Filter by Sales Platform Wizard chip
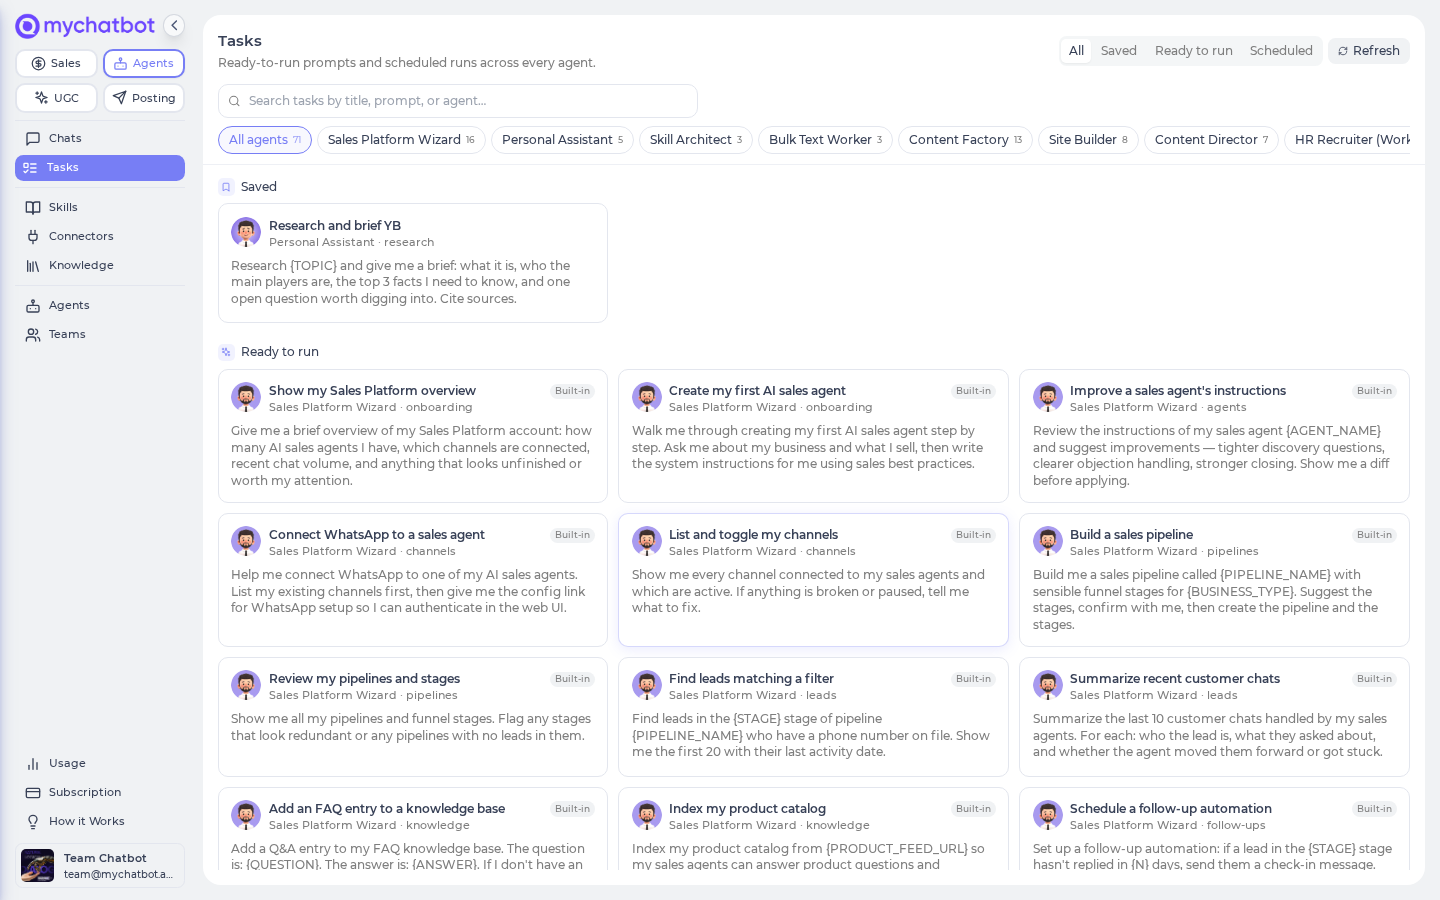Screen dimensions: 1440x900 [401, 140]
